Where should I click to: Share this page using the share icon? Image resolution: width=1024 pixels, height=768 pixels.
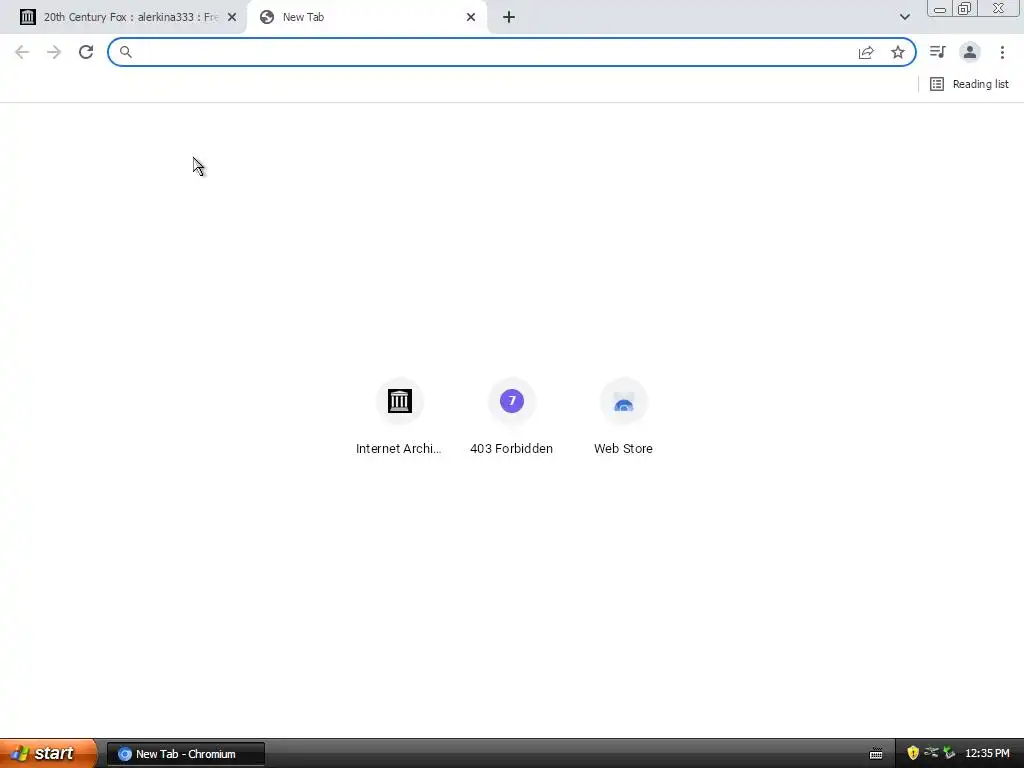pos(866,52)
